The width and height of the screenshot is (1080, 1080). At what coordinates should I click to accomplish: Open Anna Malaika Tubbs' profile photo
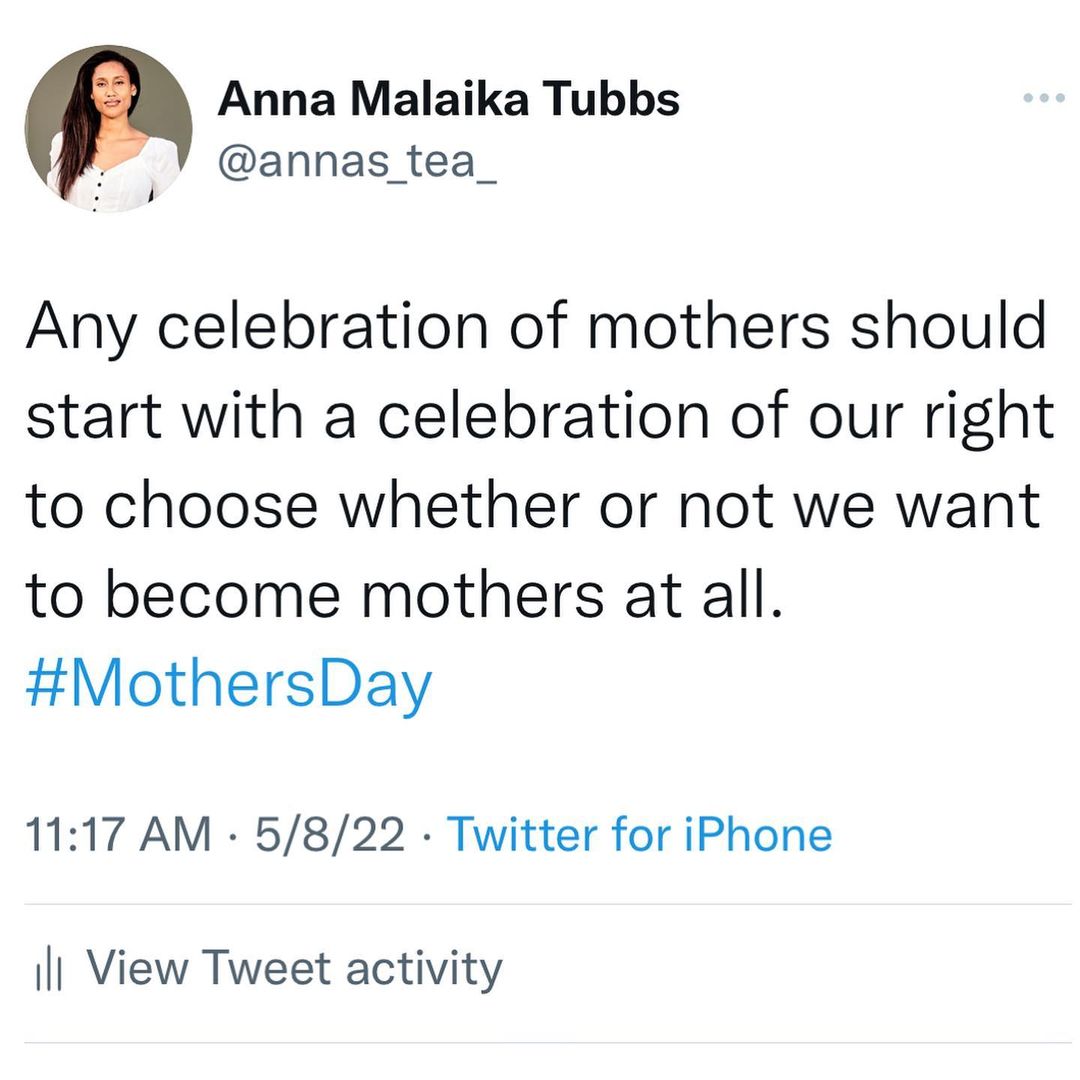(x=108, y=128)
